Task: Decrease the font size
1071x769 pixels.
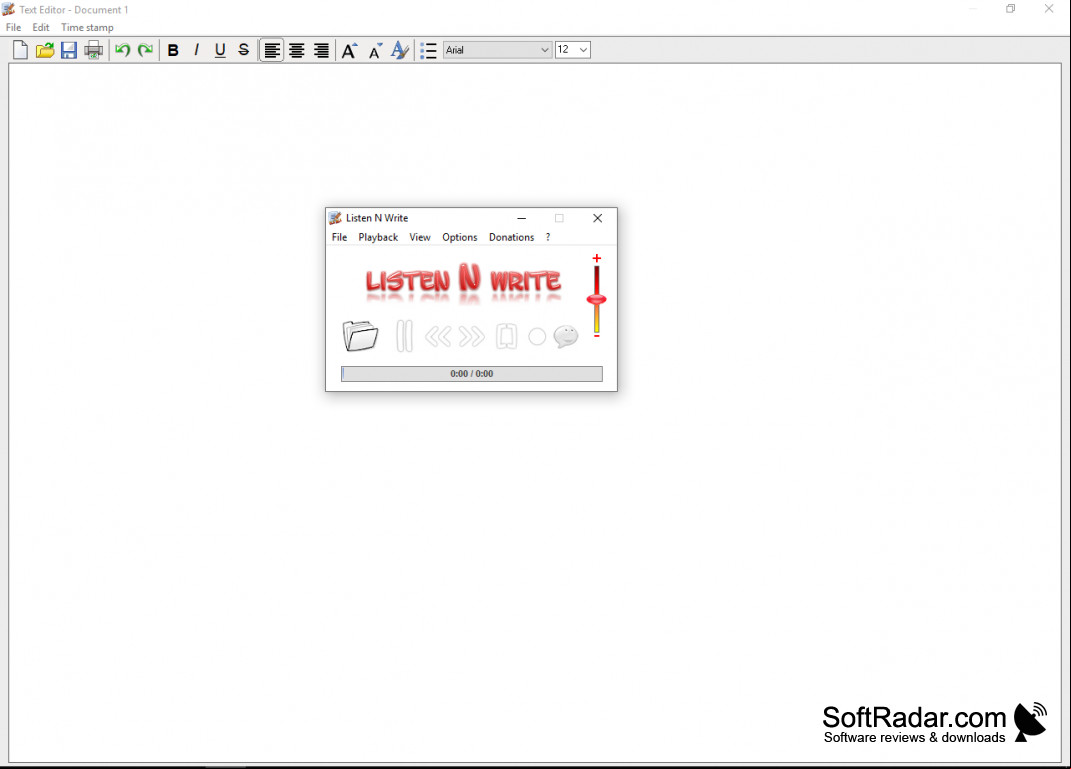Action: (375, 50)
